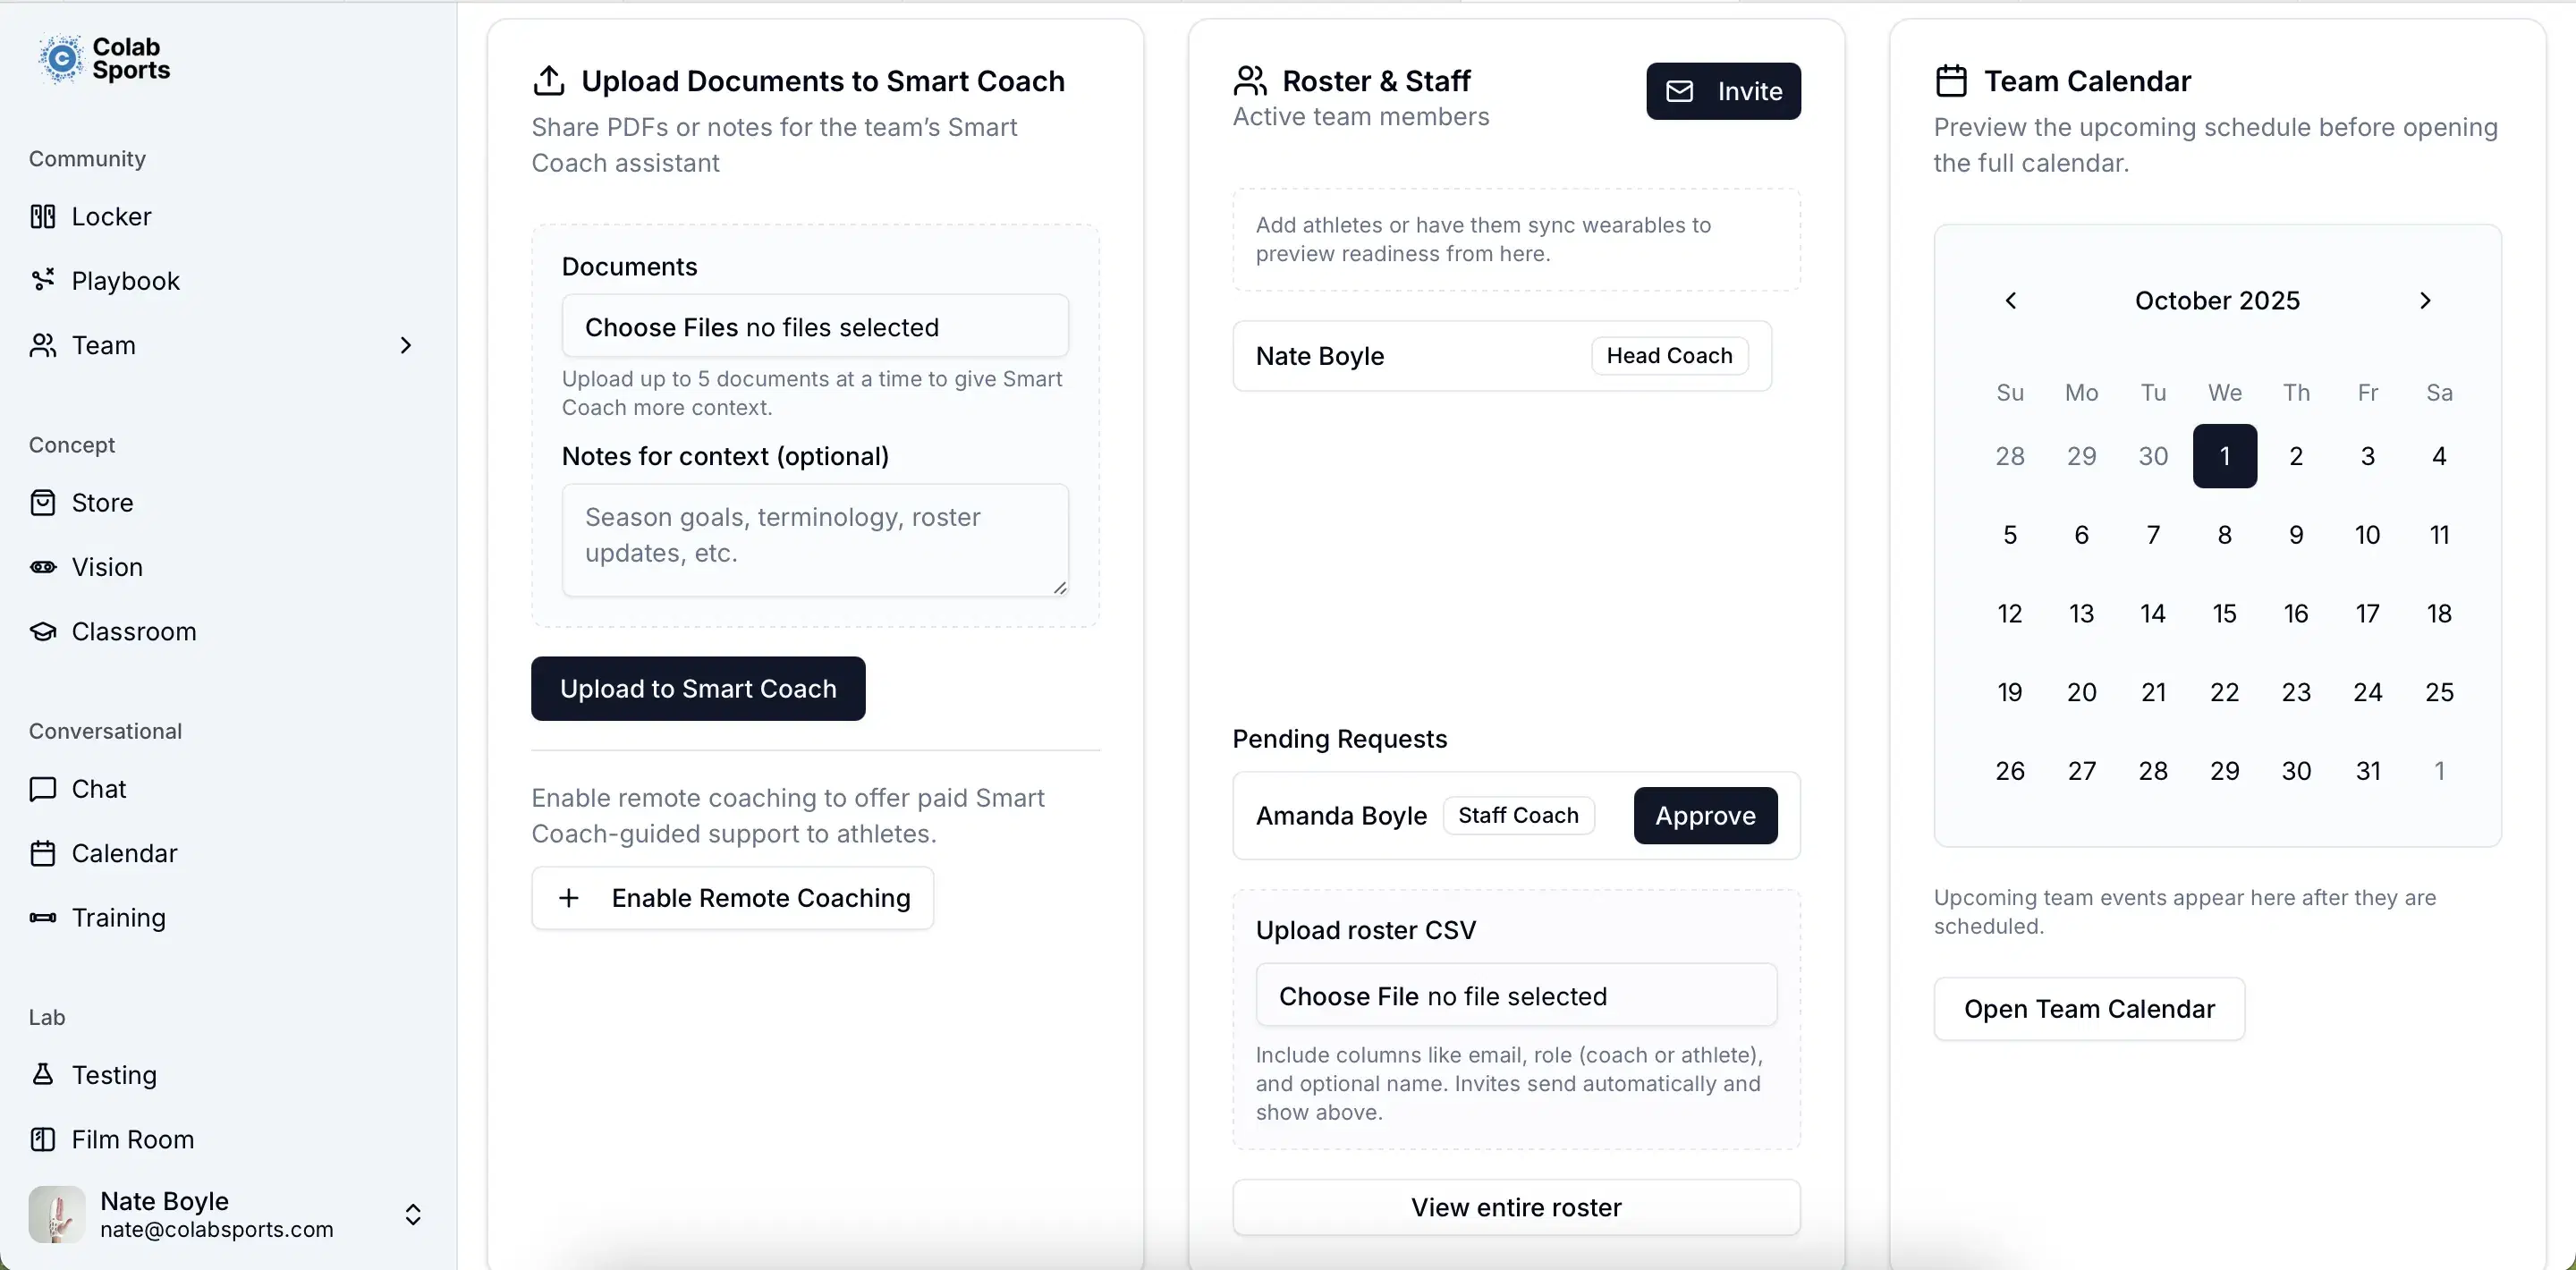Open the Locker section from sidebar

pyautogui.click(x=44, y=216)
